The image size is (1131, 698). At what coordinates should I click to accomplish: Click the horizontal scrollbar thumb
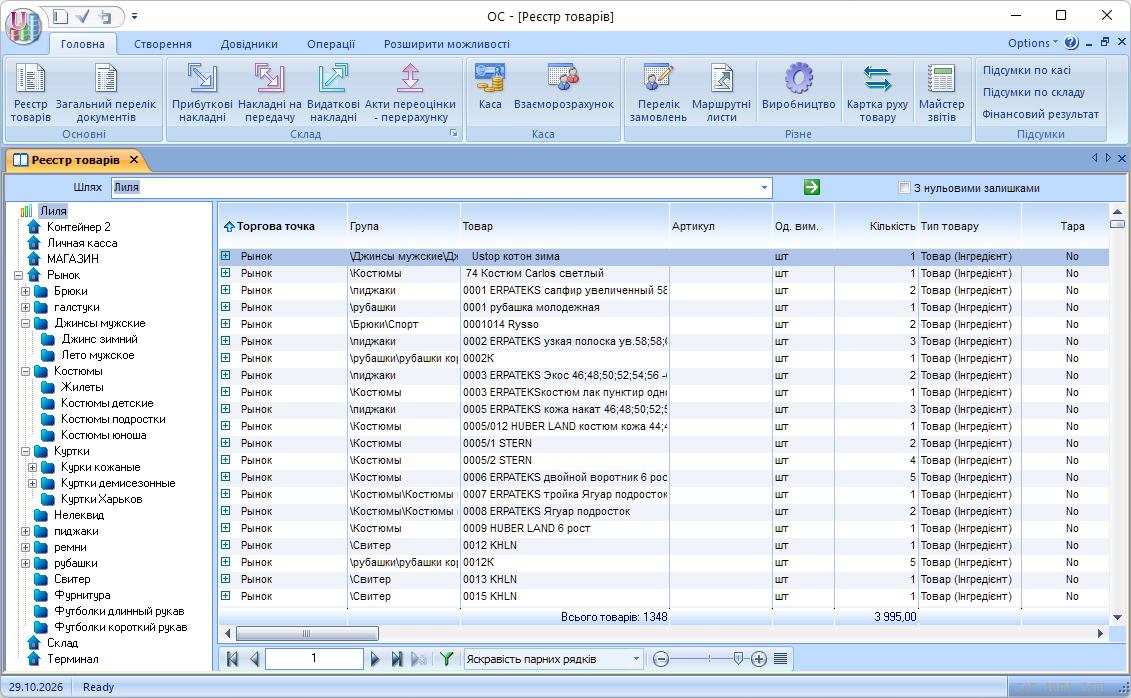pos(307,634)
